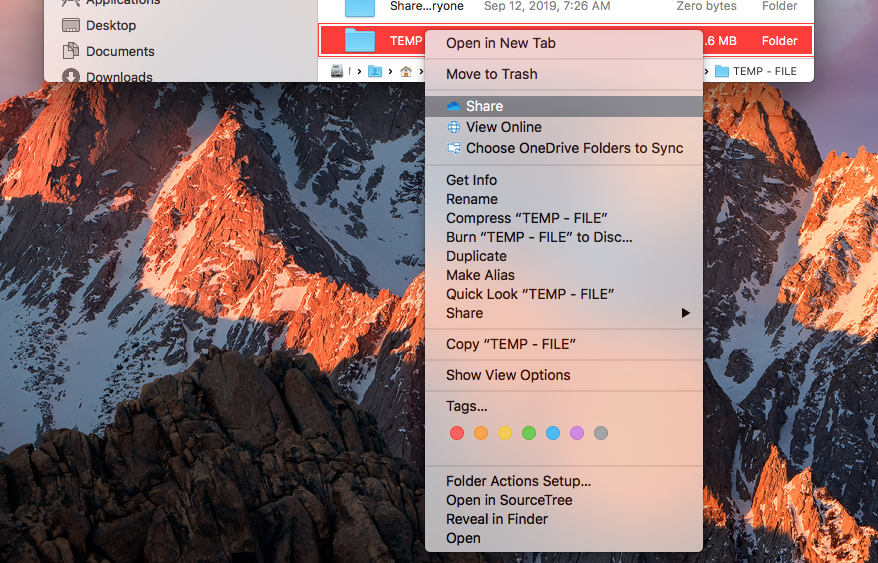Click the sync folders icon beside Choose OneDrive Folders
The width and height of the screenshot is (878, 563).
click(x=454, y=148)
